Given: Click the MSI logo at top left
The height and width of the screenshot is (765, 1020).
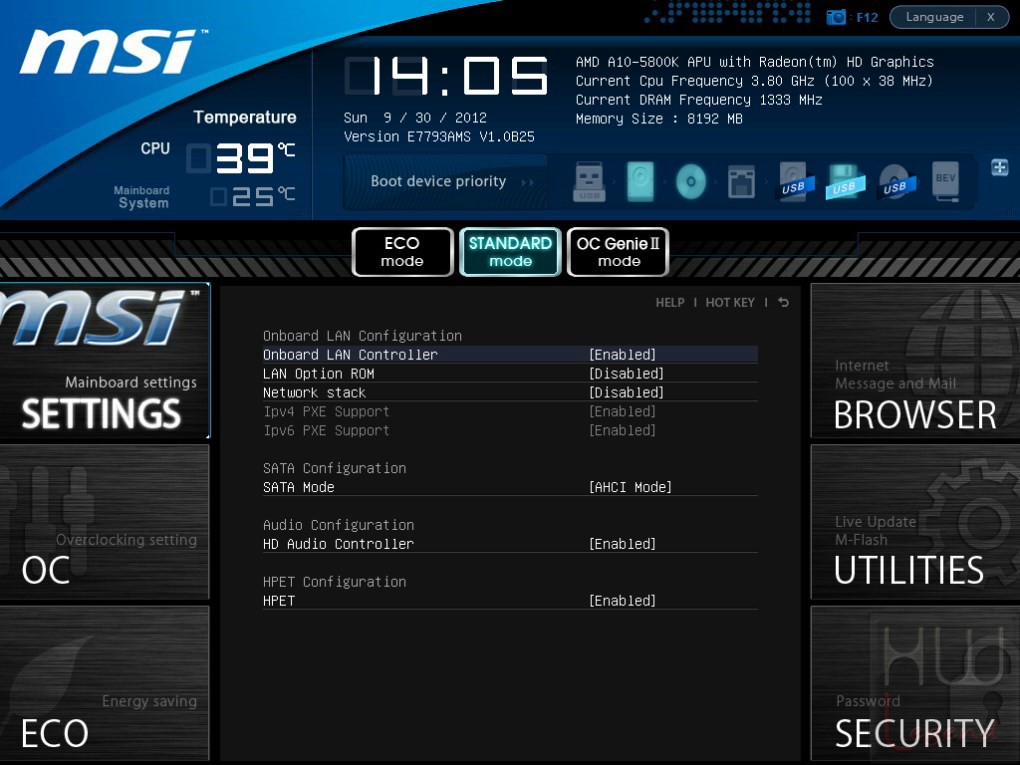Looking at the screenshot, I should pyautogui.click(x=112, y=51).
